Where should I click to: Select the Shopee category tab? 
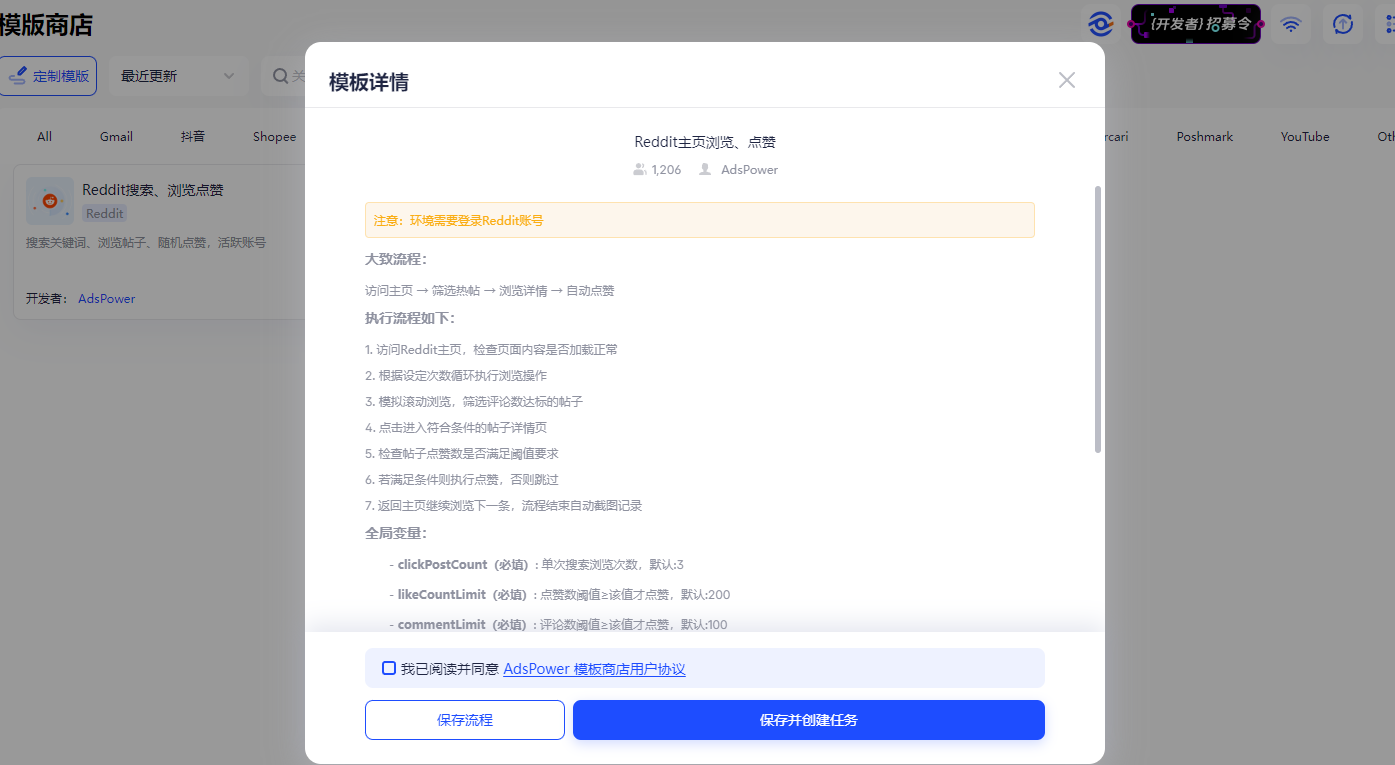point(274,136)
